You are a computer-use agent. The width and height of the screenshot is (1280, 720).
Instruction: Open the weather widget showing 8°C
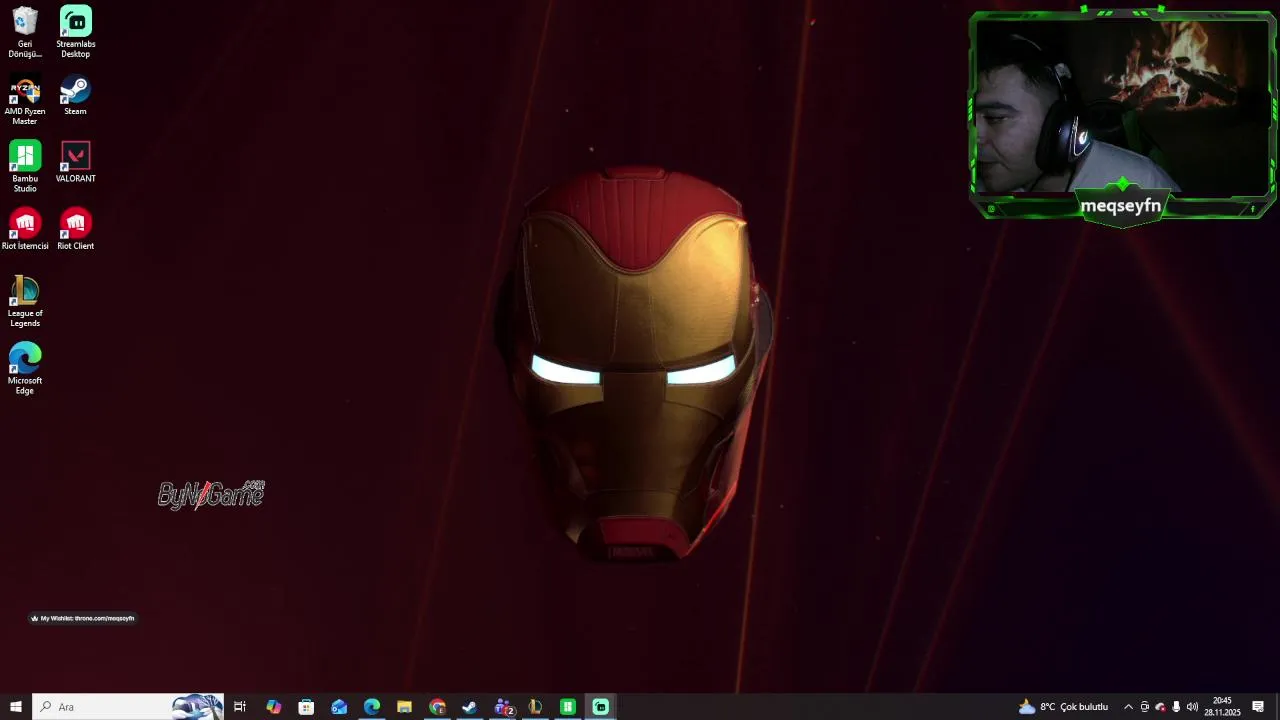(1063, 707)
